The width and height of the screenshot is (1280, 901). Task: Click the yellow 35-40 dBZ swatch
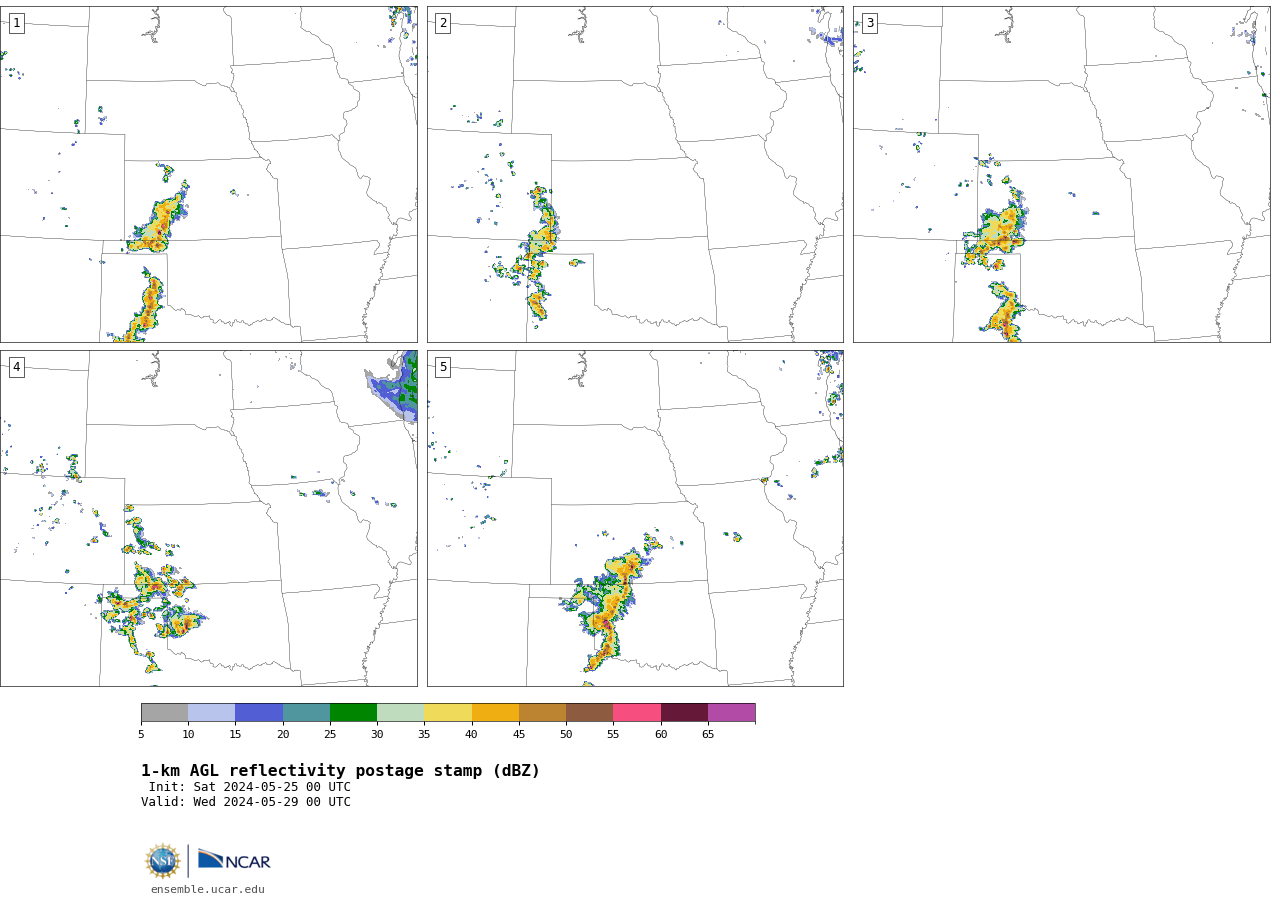coord(448,713)
